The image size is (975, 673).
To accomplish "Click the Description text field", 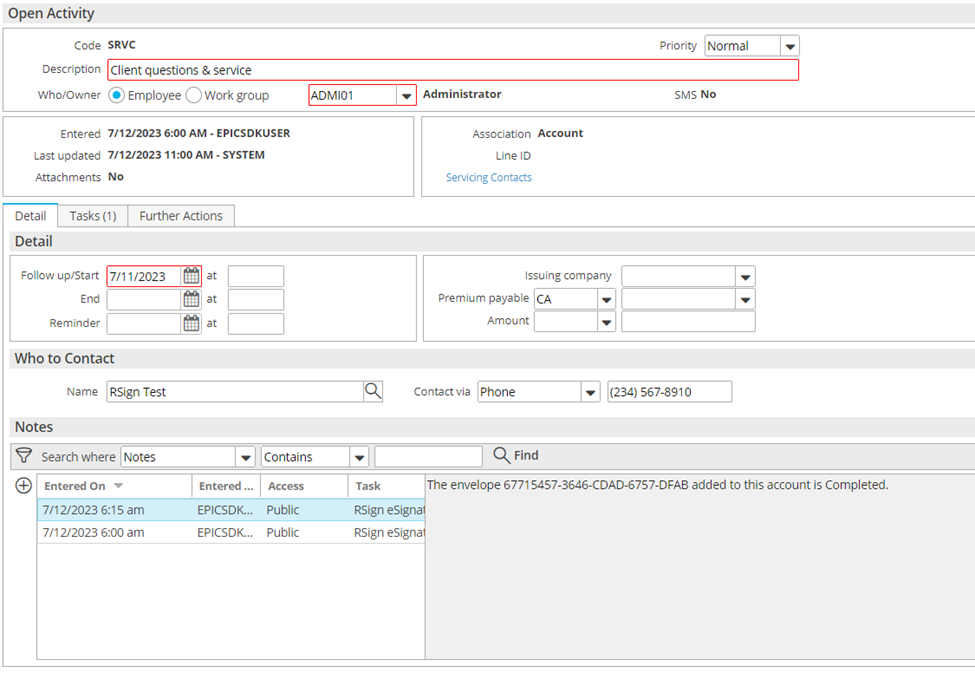I will tap(453, 70).
